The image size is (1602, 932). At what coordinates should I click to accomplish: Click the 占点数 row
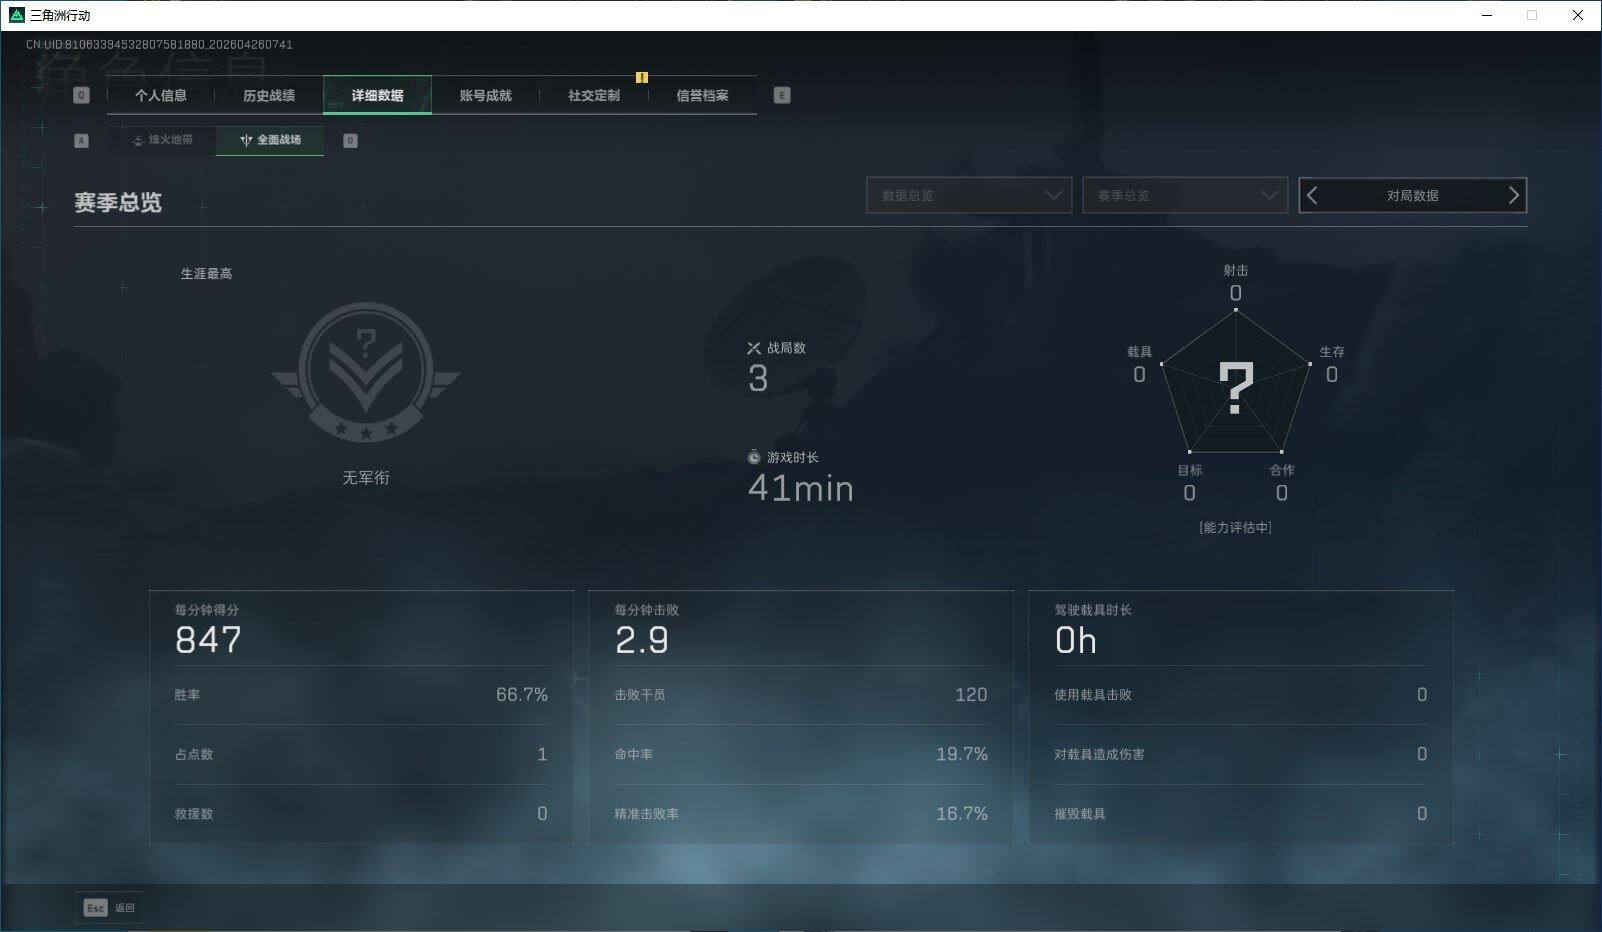pyautogui.click(x=361, y=754)
